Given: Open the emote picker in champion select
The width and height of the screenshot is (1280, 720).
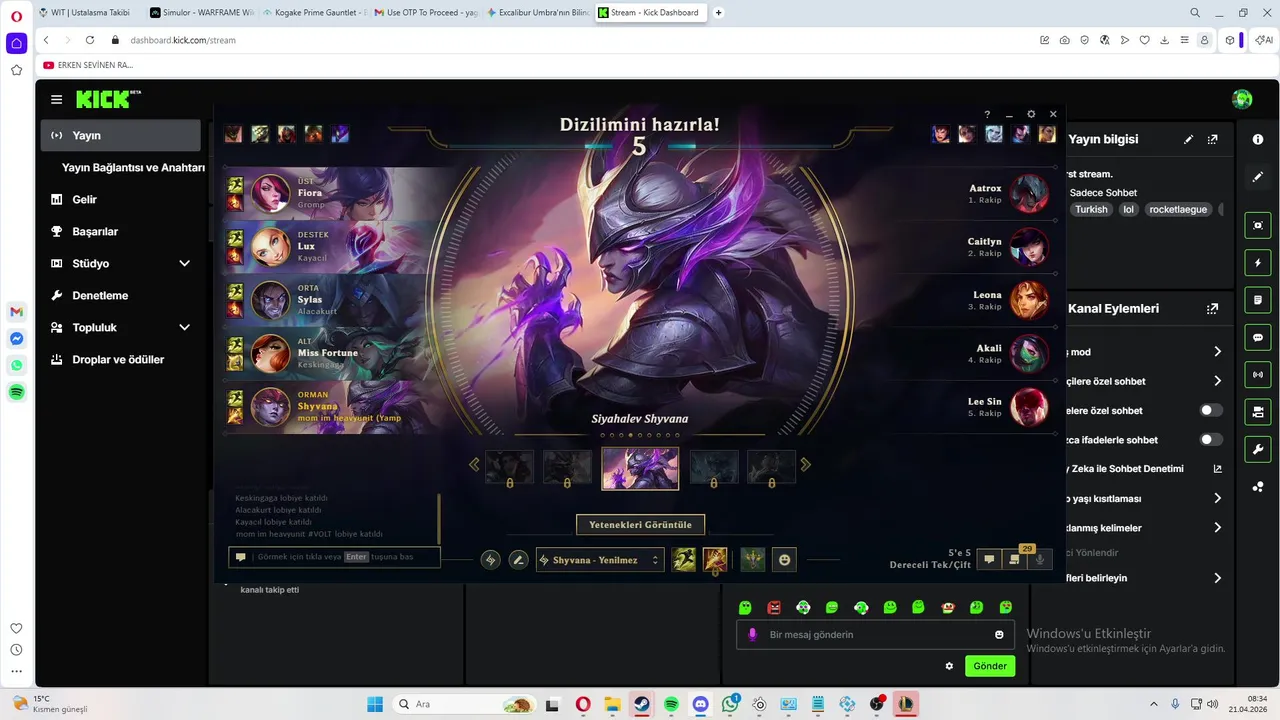Looking at the screenshot, I should pos(785,560).
